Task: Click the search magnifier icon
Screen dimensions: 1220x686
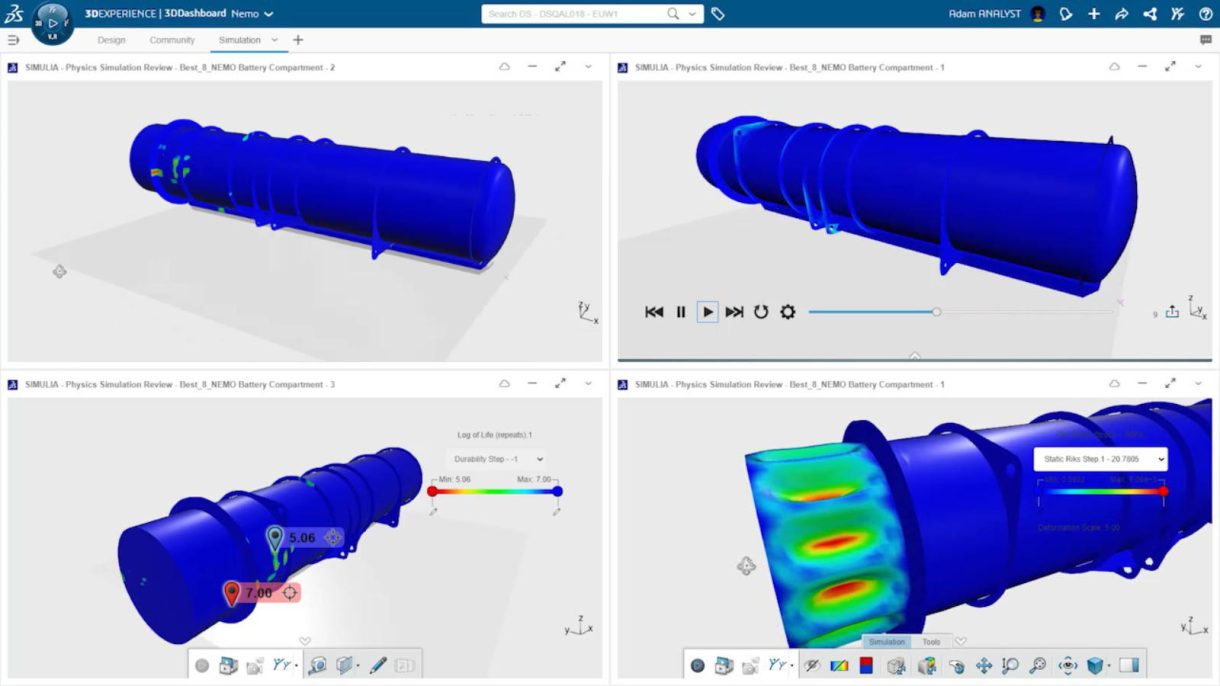Action: coord(673,14)
